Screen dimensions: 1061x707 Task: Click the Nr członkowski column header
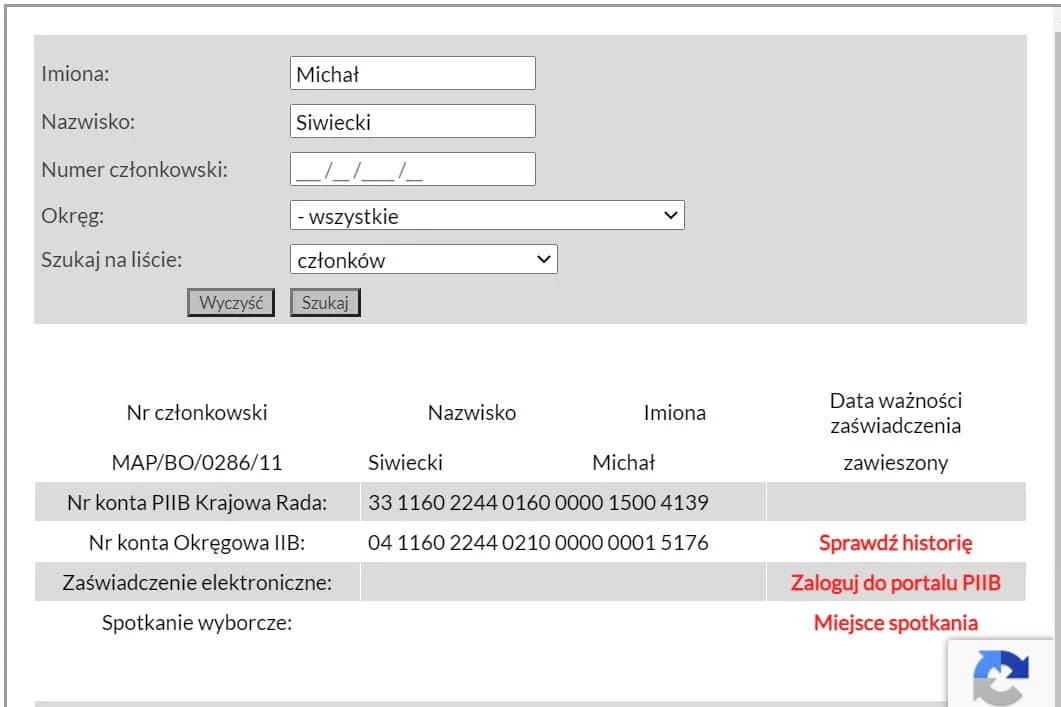pos(197,412)
